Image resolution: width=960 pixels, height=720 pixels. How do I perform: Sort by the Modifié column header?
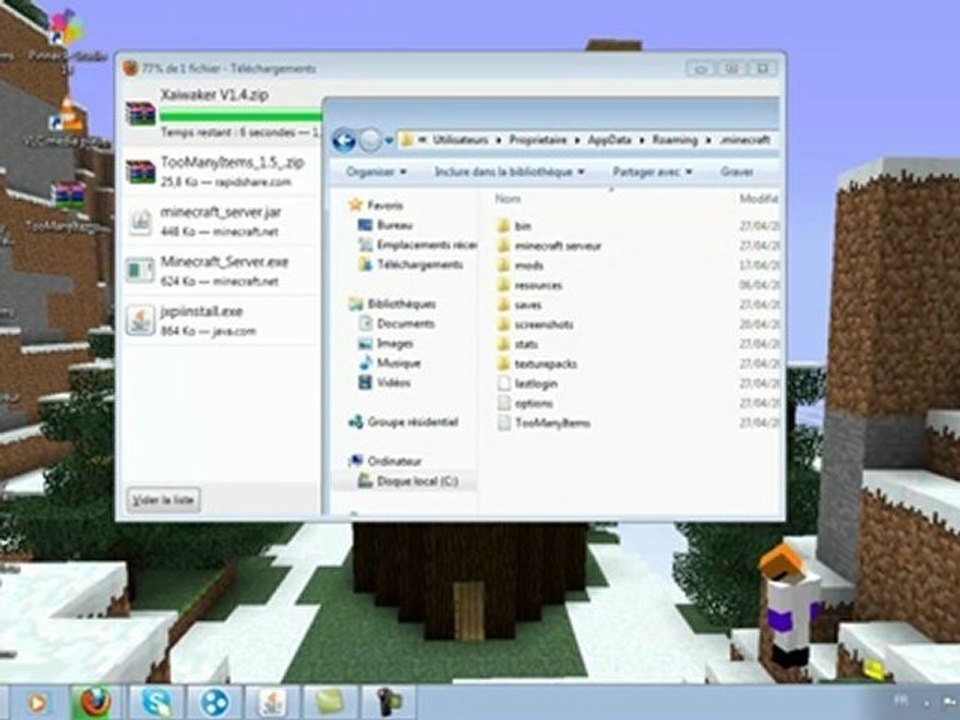tap(759, 198)
